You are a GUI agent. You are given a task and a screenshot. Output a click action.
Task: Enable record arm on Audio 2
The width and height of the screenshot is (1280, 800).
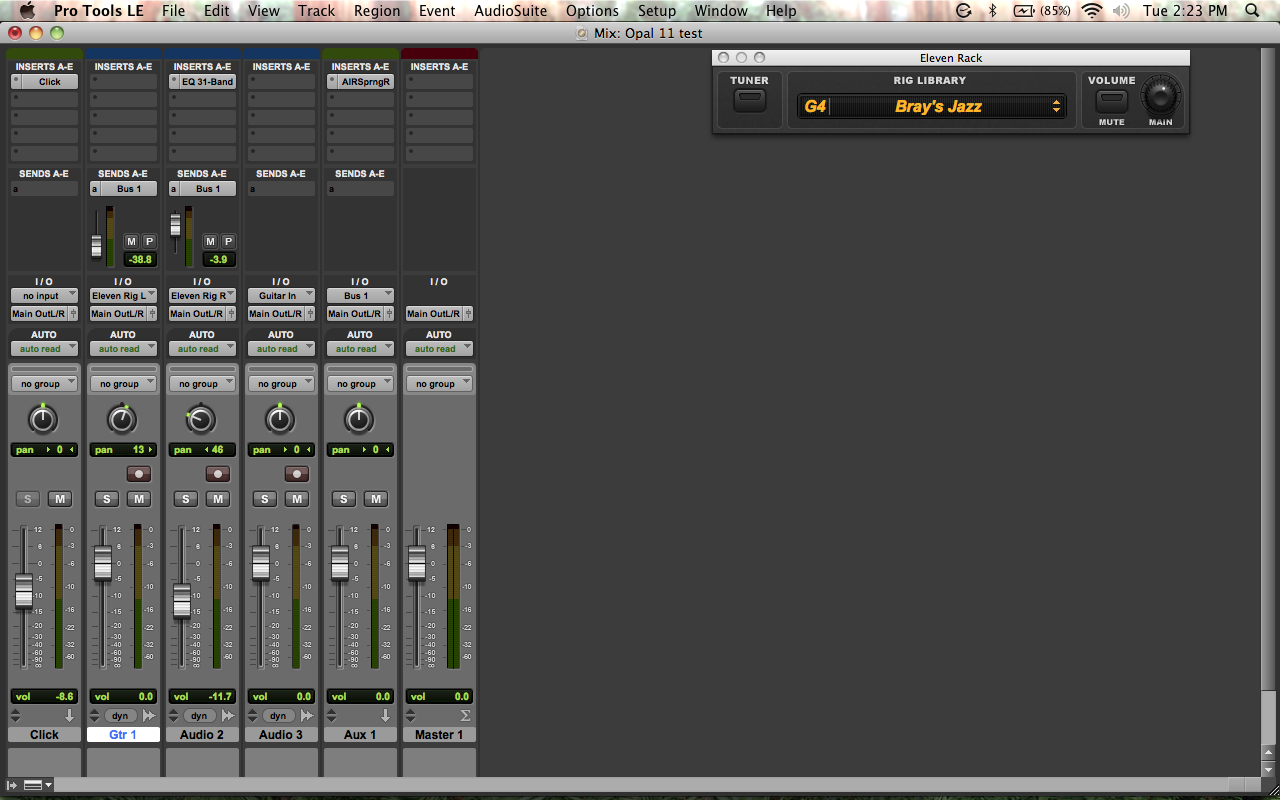pyautogui.click(x=217, y=474)
